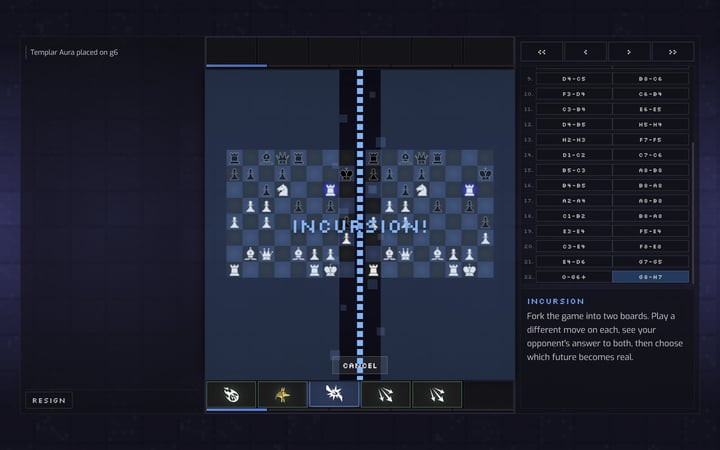Click the white knight on the right board

(x=421, y=190)
